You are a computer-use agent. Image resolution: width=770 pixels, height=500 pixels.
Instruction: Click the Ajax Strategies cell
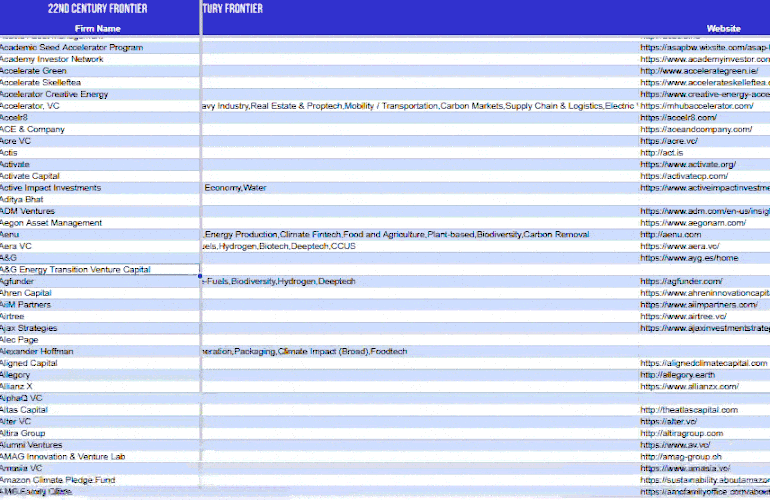tap(100, 328)
